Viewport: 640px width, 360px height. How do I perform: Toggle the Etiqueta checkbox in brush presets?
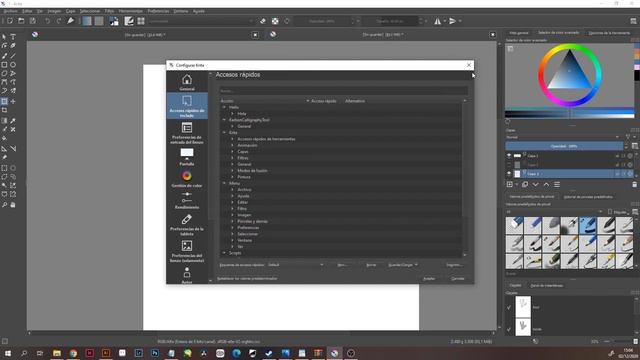coord(610,212)
